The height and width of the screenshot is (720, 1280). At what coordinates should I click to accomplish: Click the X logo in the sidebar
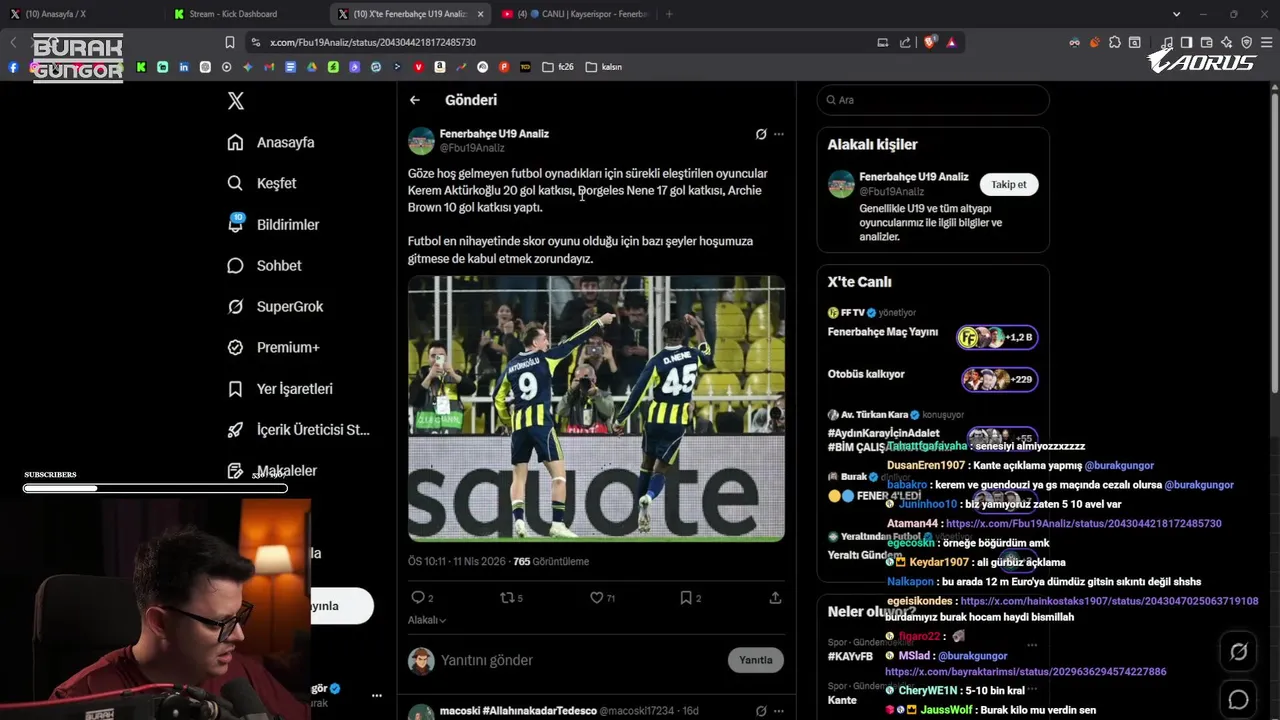pyautogui.click(x=235, y=100)
